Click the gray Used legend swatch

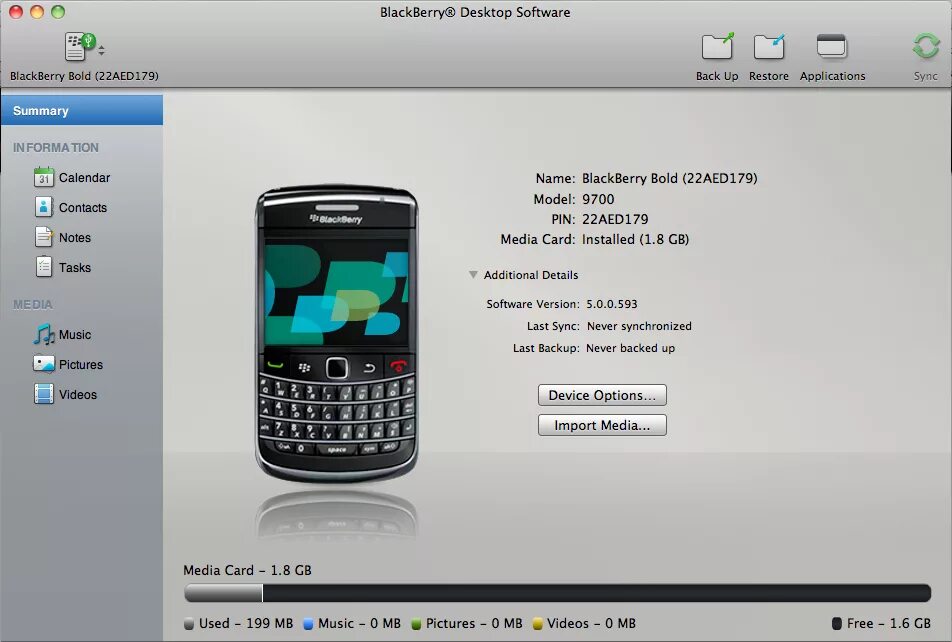[x=189, y=623]
